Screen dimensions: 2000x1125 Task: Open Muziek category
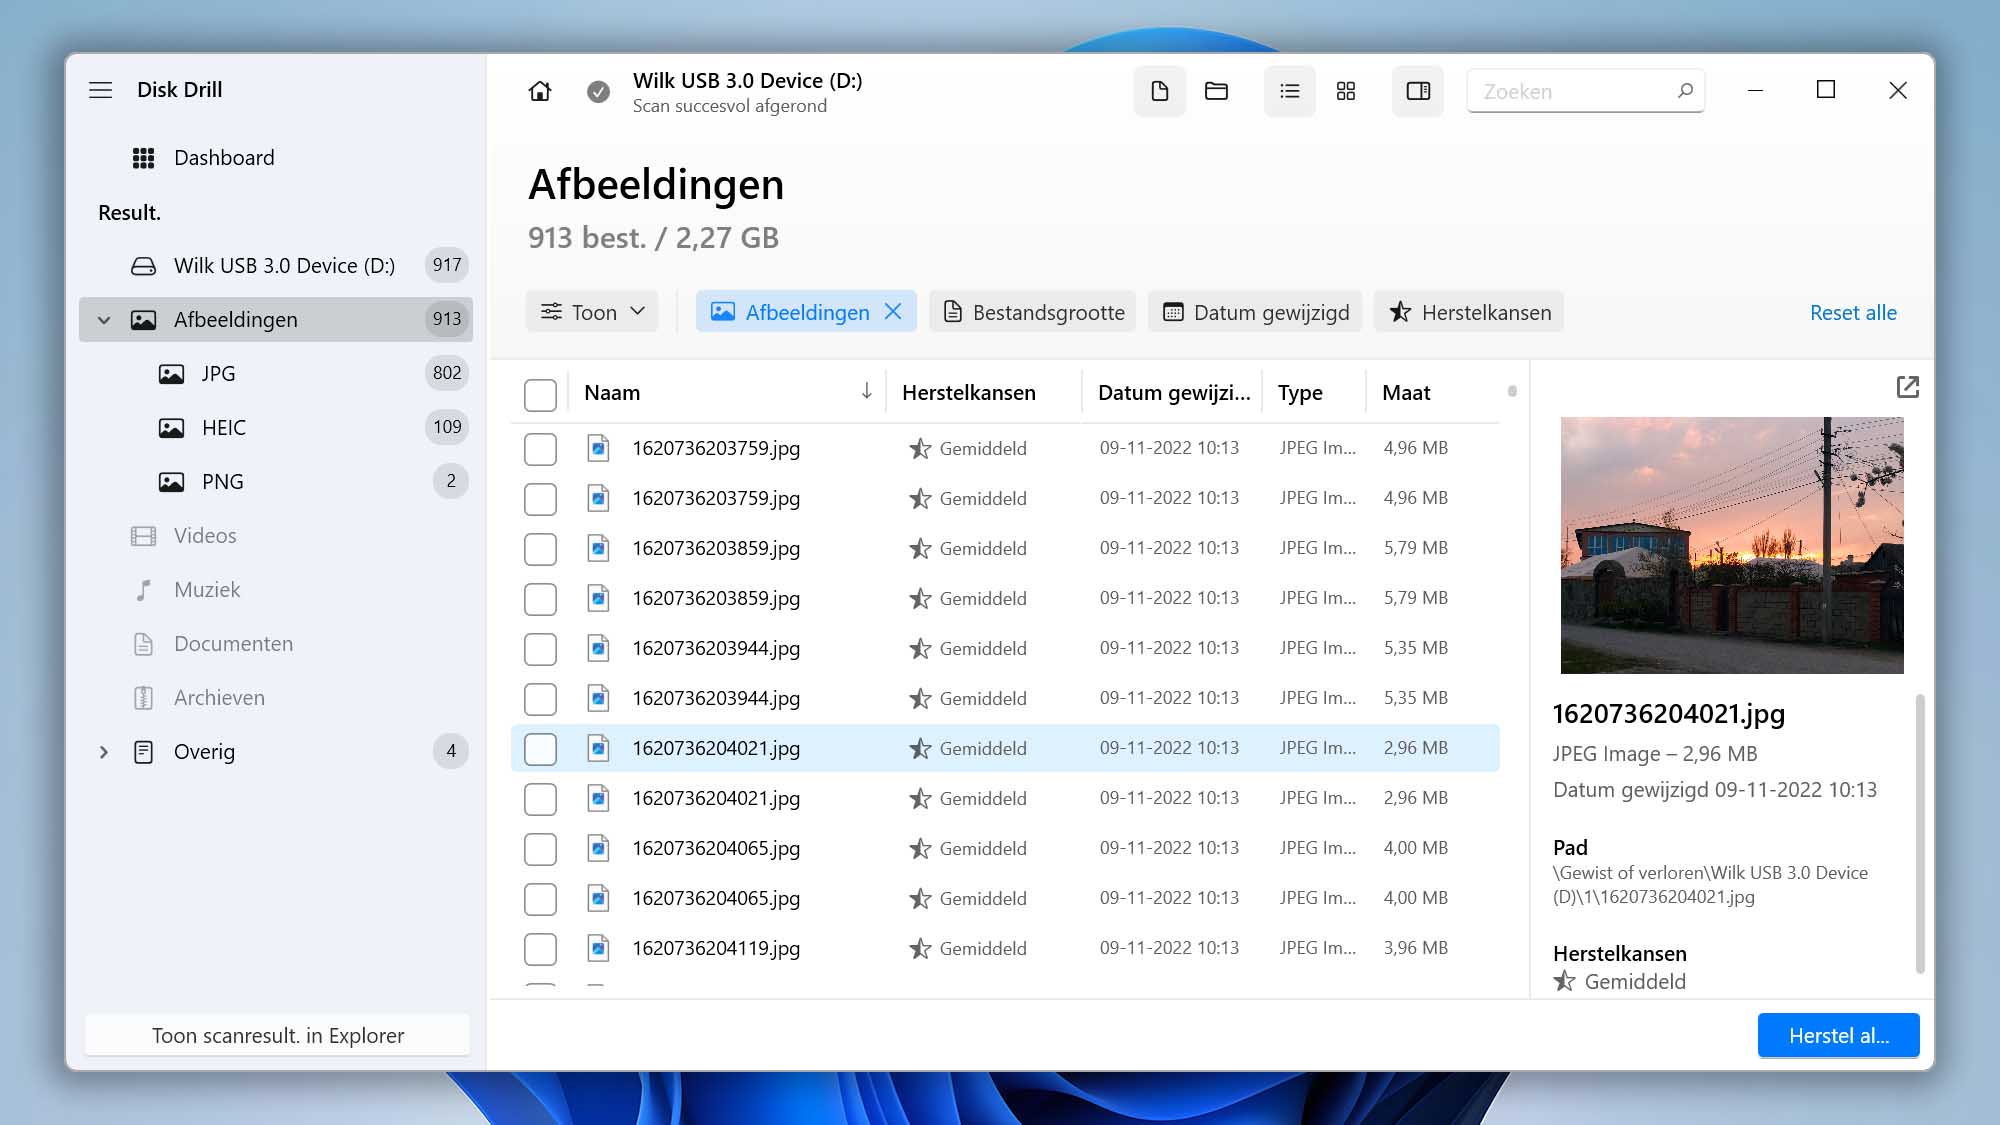276,590
